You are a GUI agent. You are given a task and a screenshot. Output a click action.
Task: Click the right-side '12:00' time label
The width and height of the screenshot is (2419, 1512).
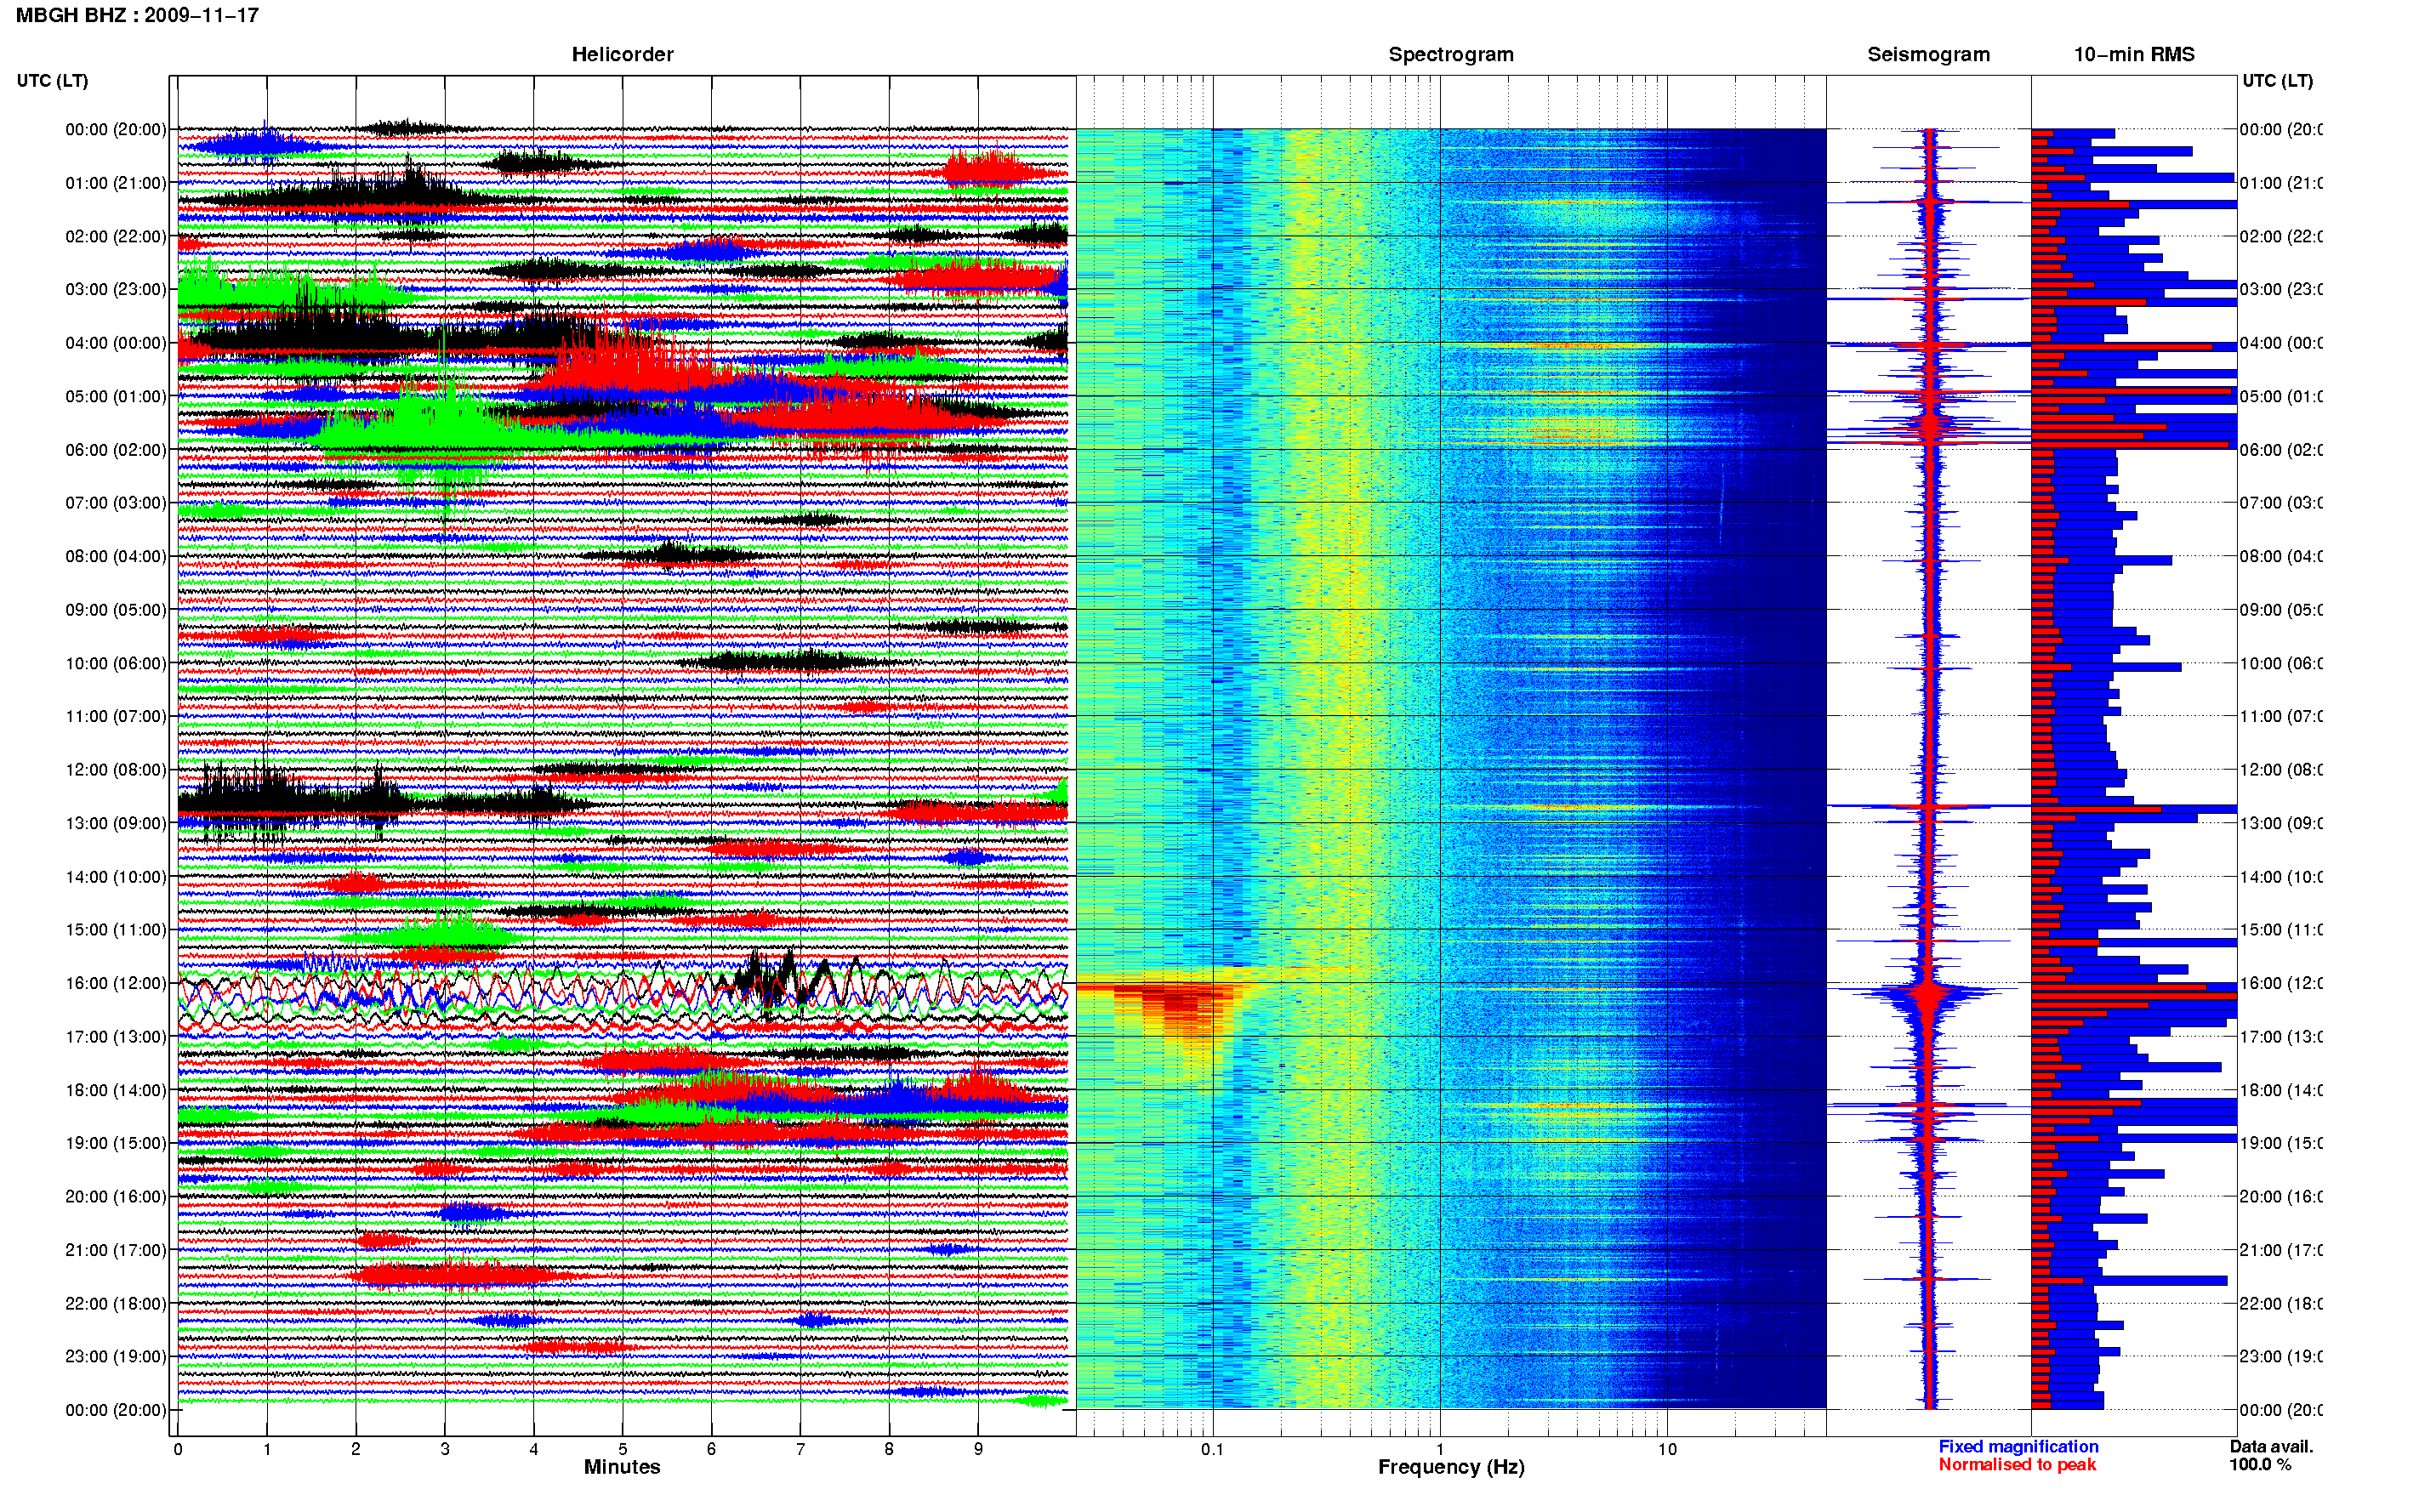tap(2281, 770)
